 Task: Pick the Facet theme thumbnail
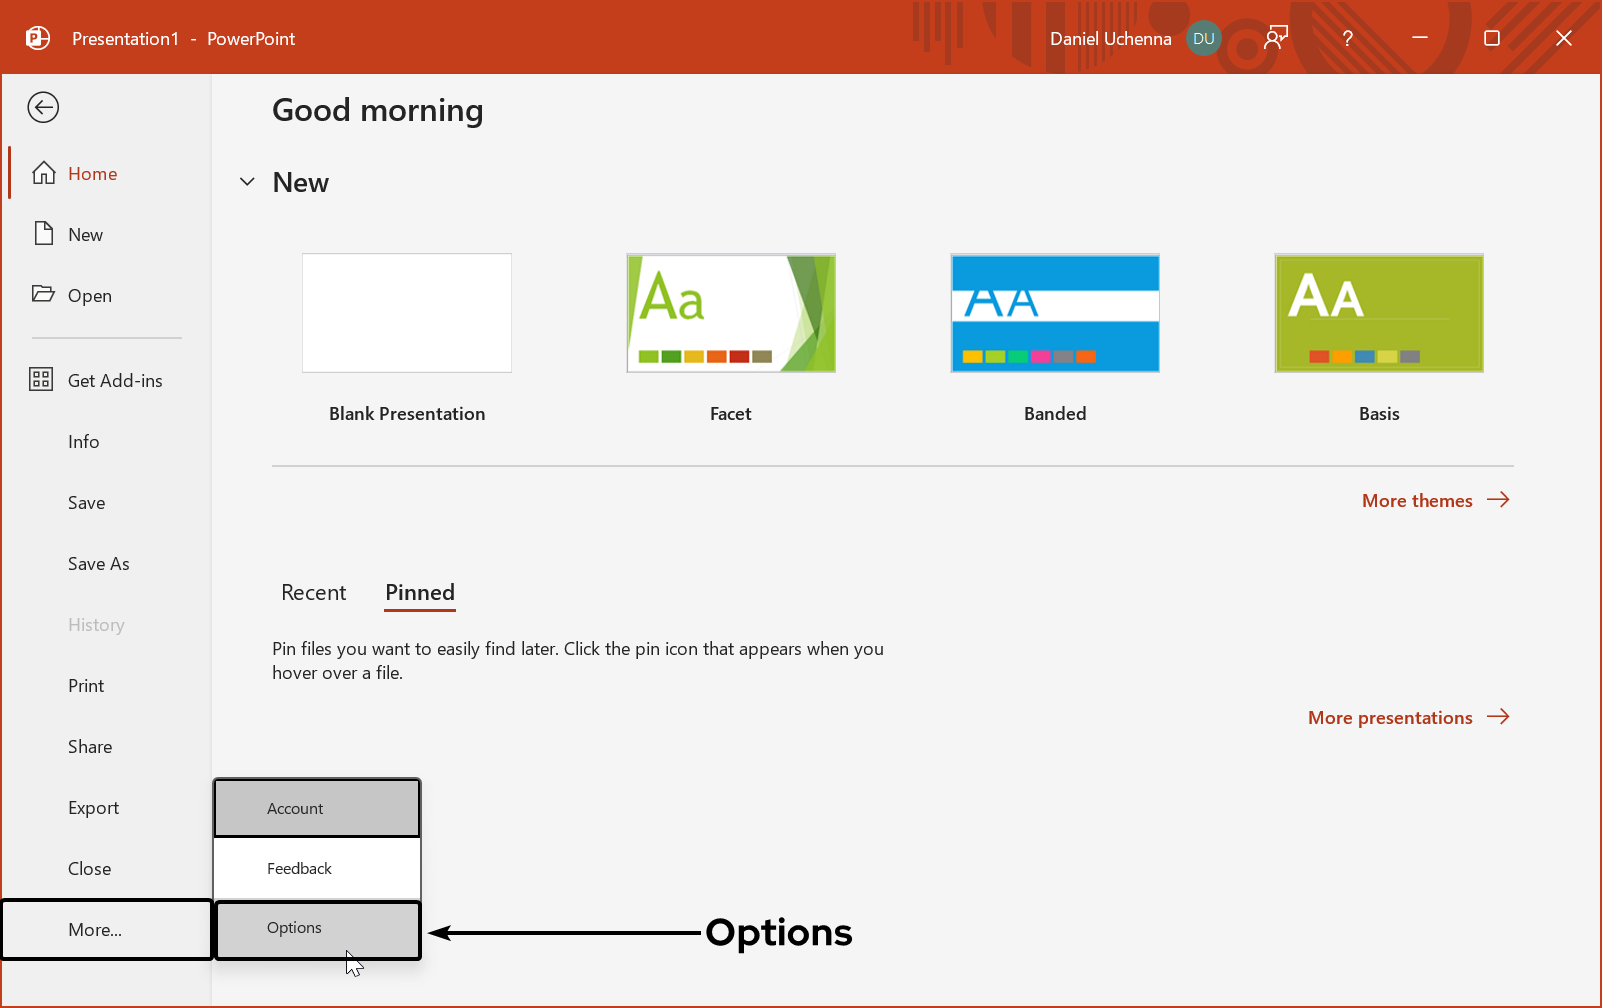tap(731, 313)
